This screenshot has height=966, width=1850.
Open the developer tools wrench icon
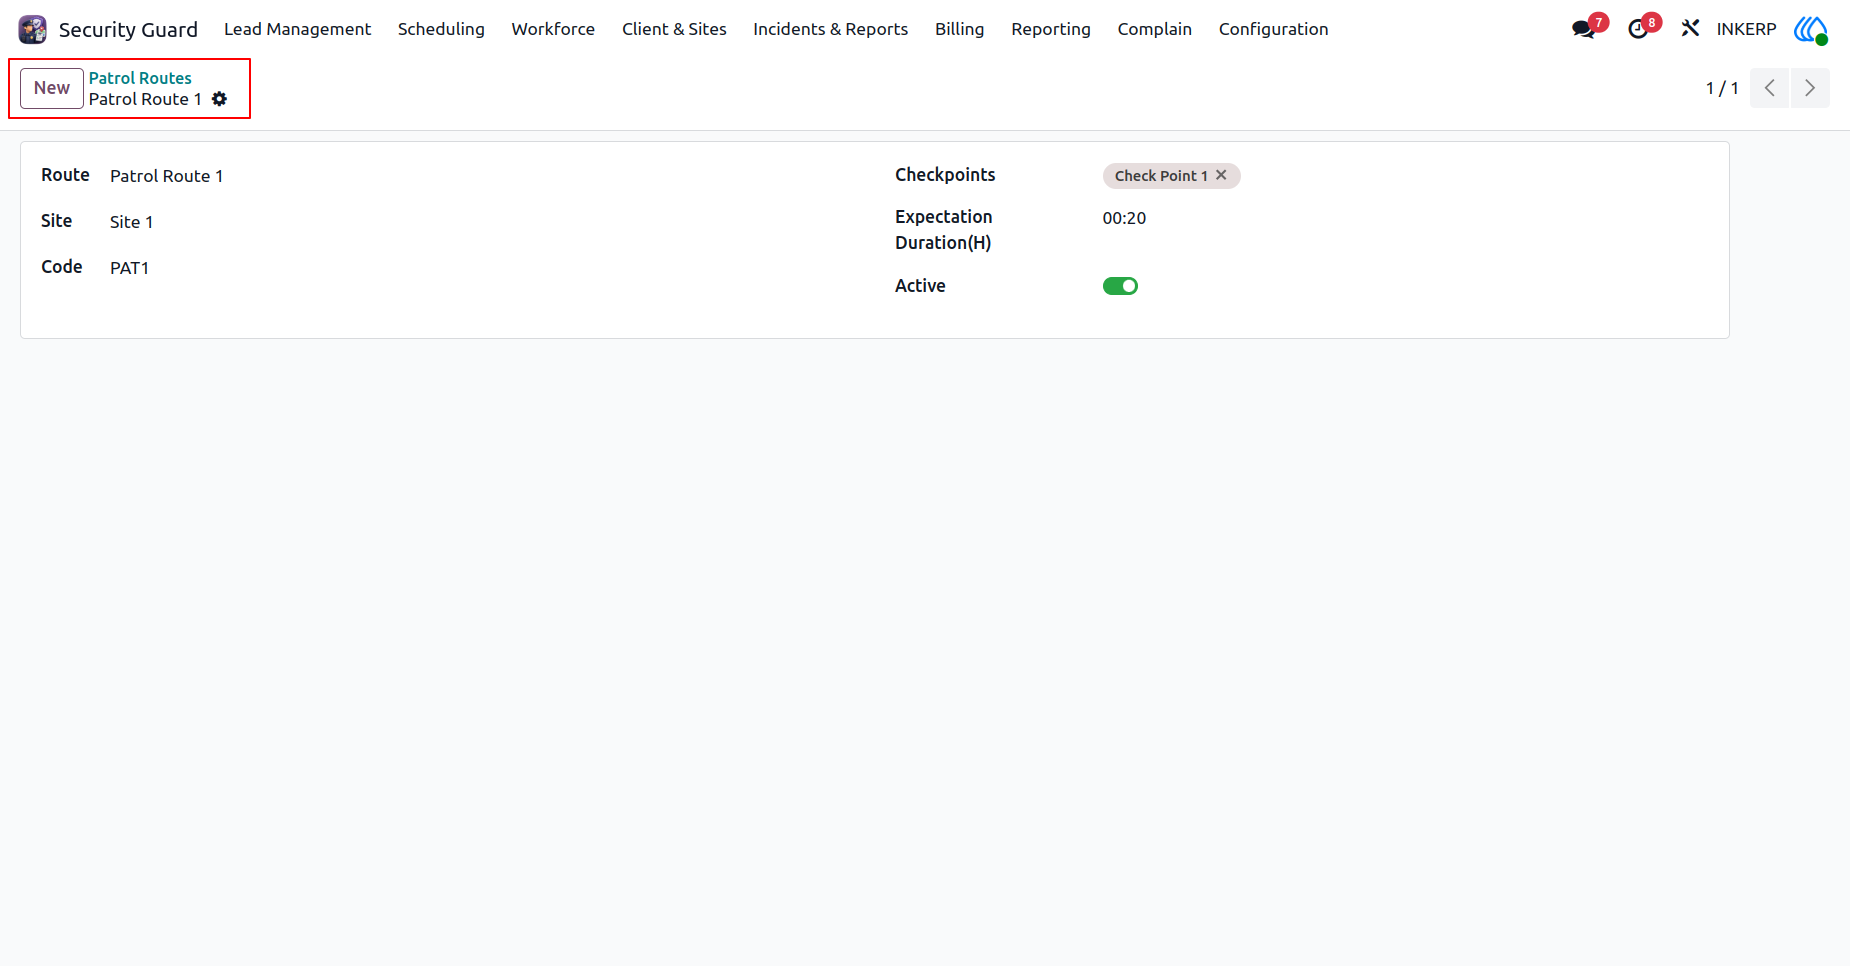point(1690,29)
